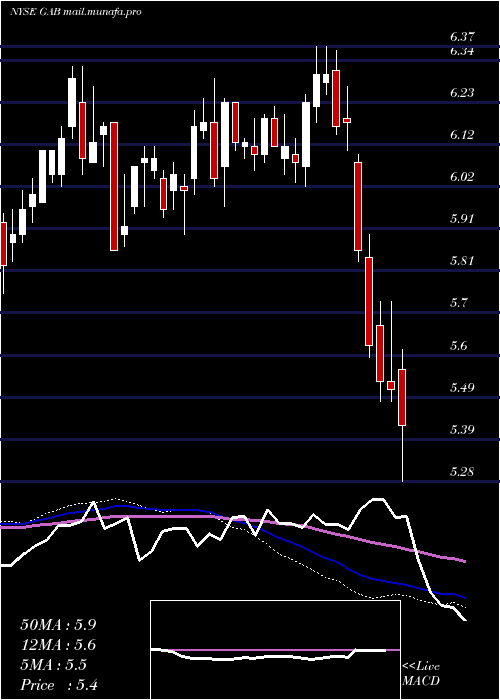The width and height of the screenshot is (500, 700).
Task: Click the '50MA : 5.9' reading
Action: point(58,625)
